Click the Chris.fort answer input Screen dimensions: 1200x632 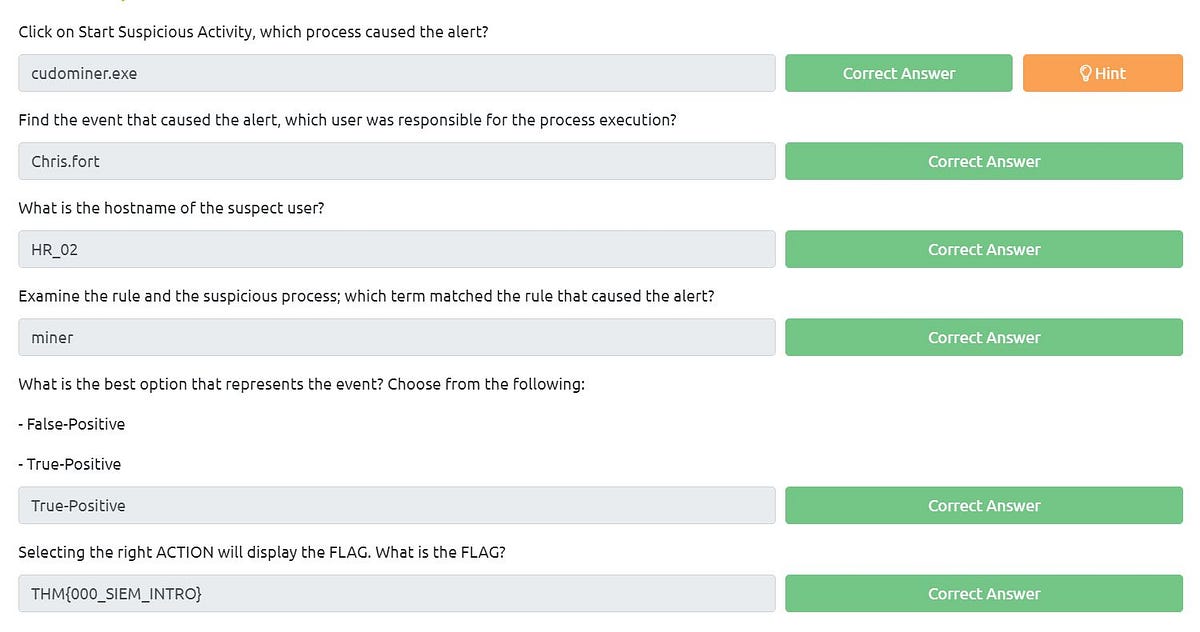coord(396,161)
